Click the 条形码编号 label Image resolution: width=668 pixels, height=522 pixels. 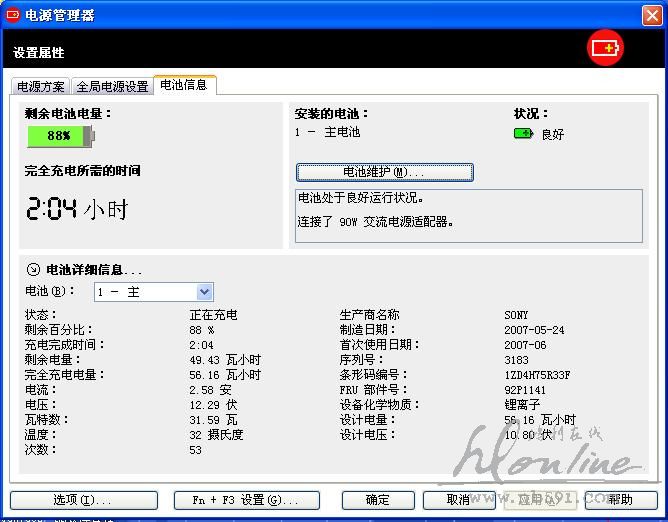pos(373,375)
